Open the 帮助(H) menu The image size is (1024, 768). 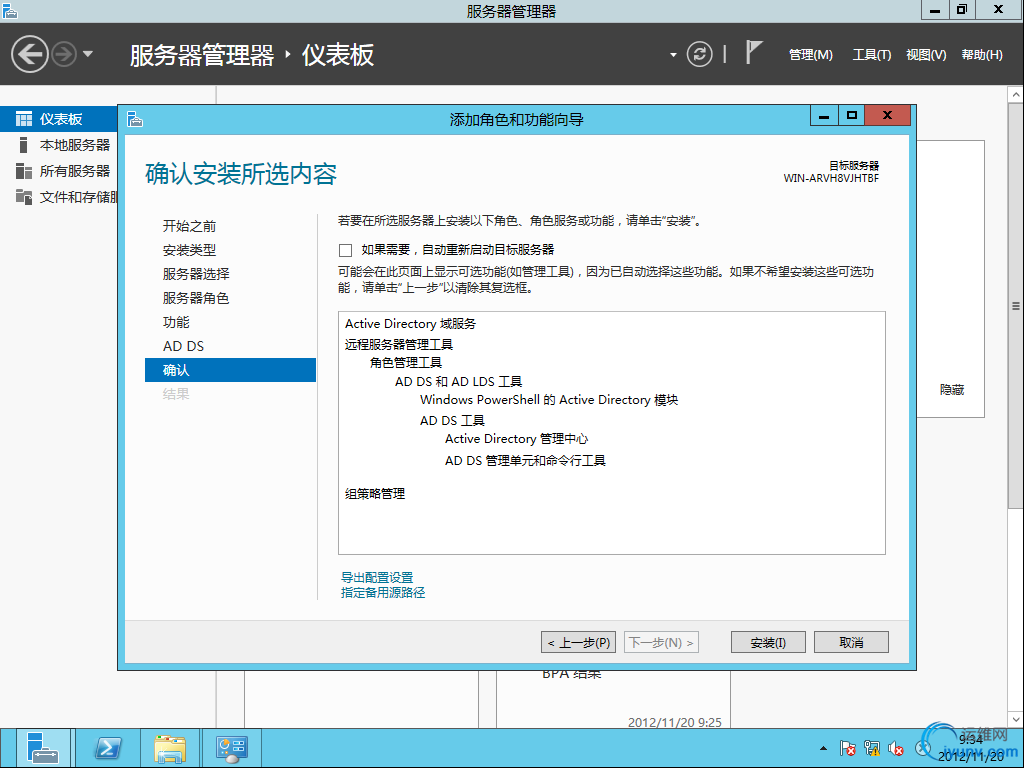click(982, 55)
